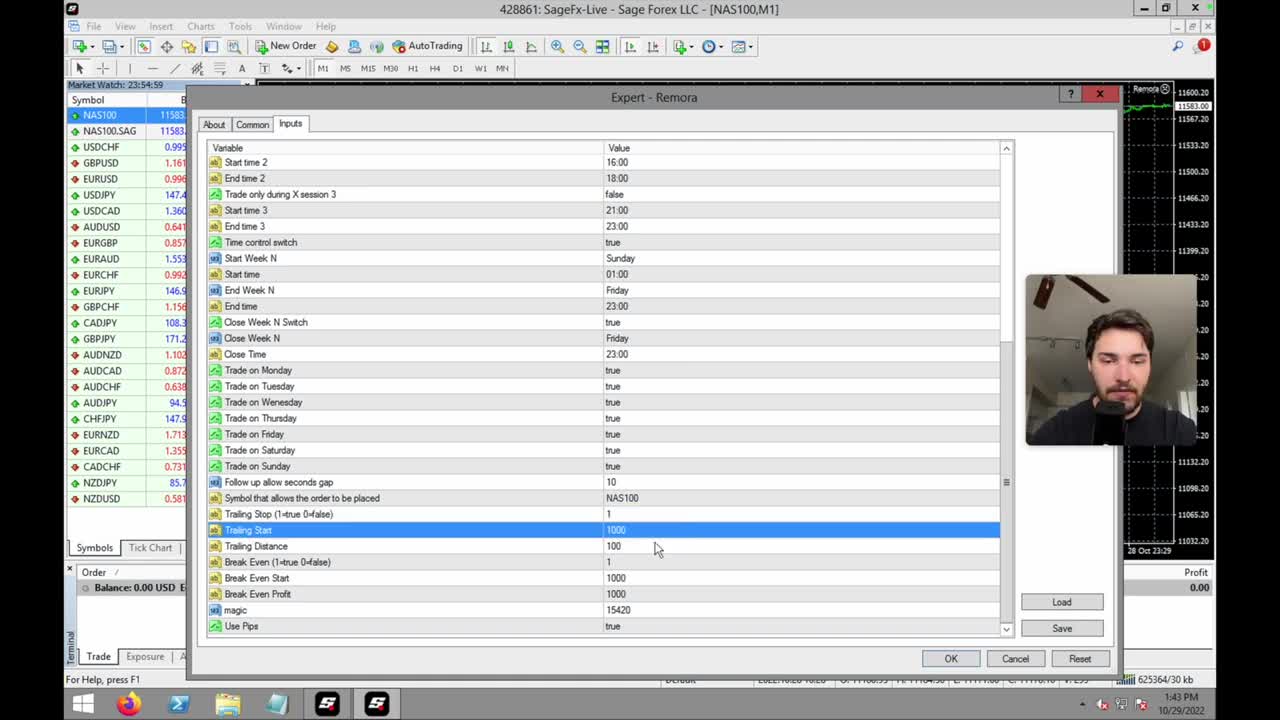Switch chart to bar chart icon

[x=486, y=46]
